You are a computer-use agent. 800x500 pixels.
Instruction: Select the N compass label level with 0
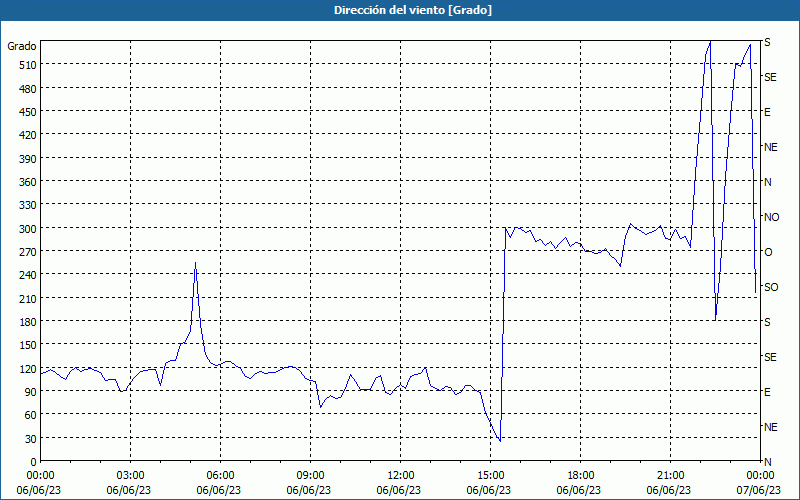click(768, 462)
